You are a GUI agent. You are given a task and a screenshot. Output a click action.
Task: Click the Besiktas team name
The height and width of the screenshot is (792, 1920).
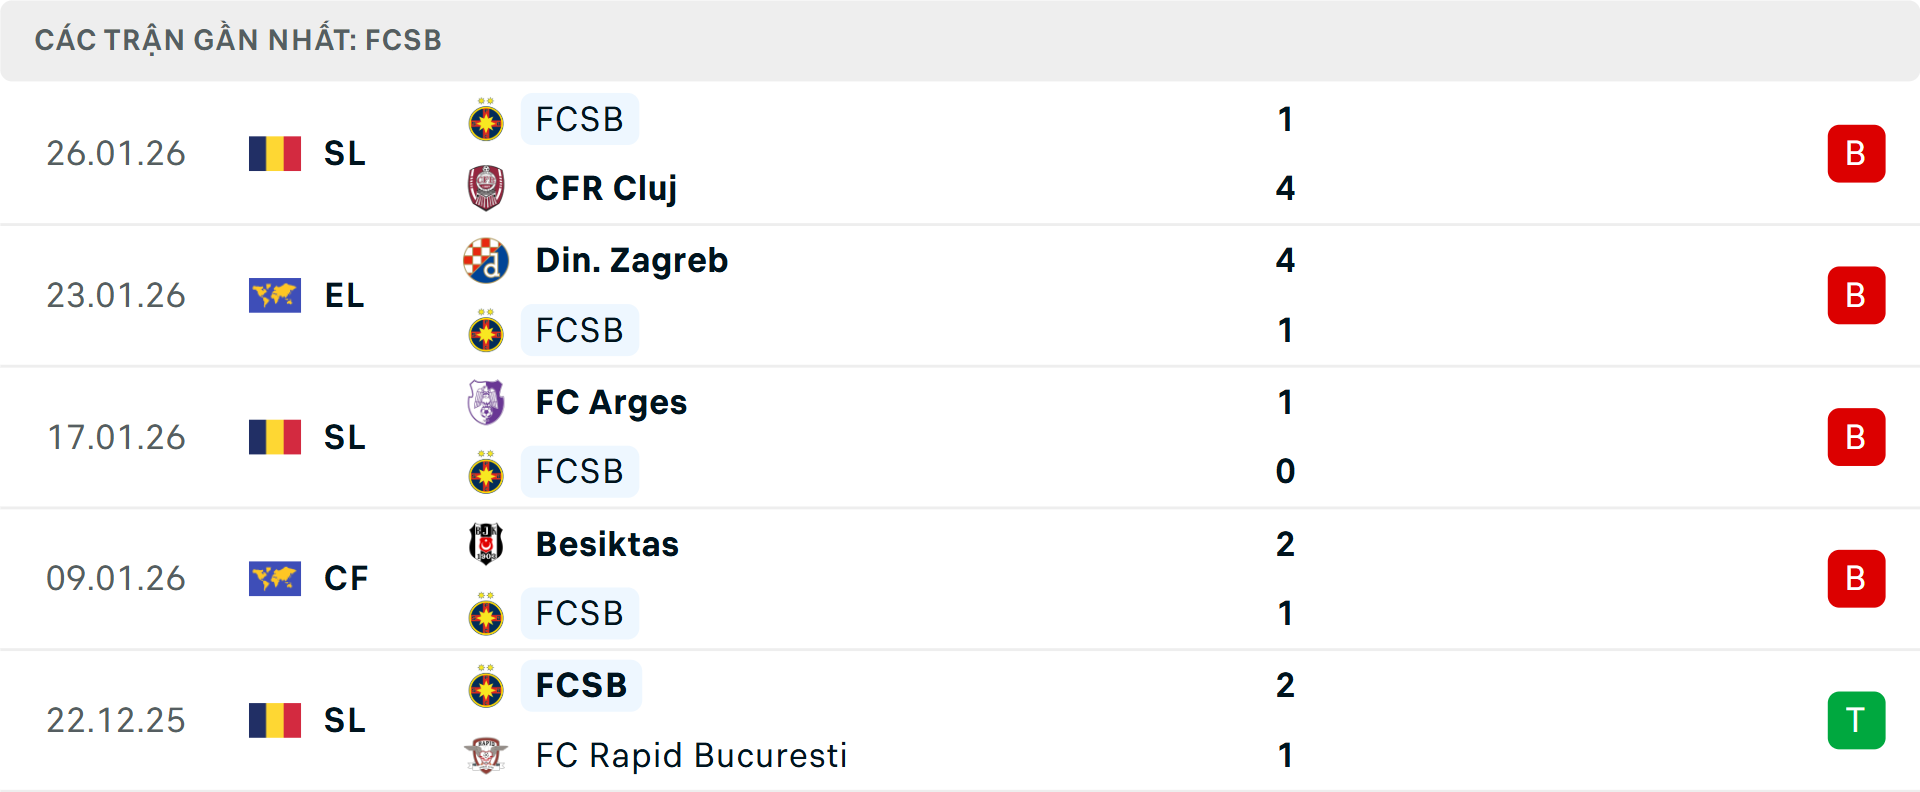pyautogui.click(x=606, y=544)
